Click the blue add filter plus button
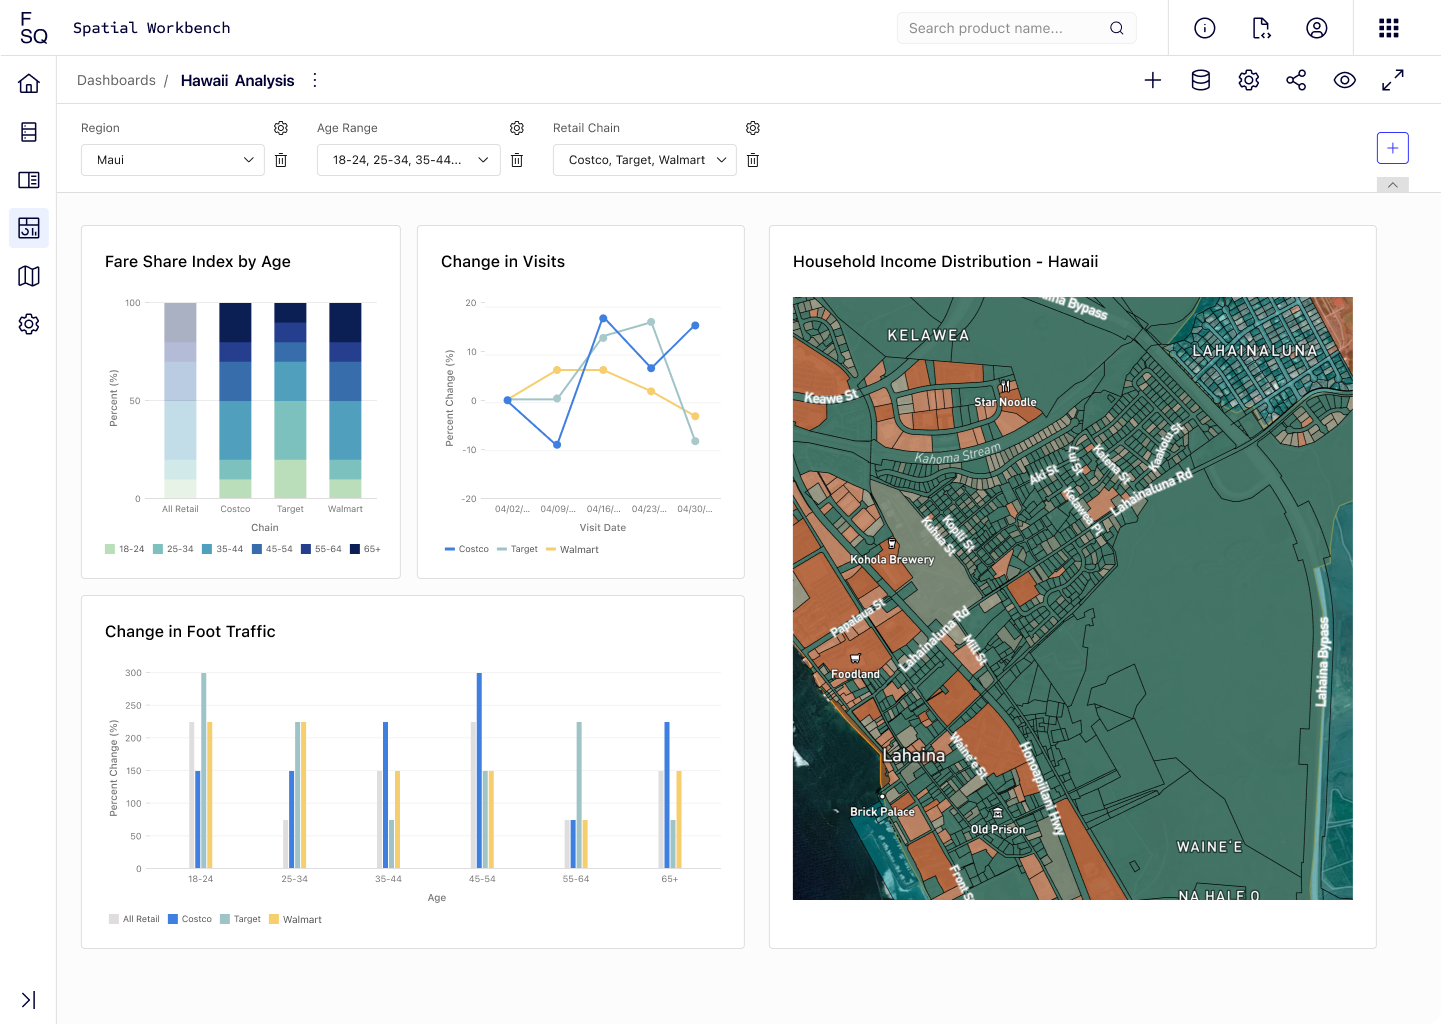This screenshot has height=1024, width=1441. tap(1392, 148)
